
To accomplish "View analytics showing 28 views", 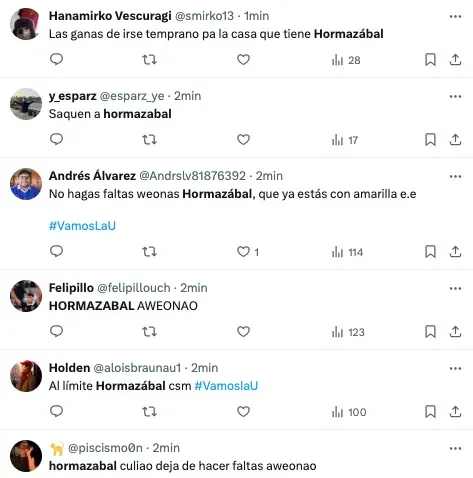I will click(x=346, y=60).
